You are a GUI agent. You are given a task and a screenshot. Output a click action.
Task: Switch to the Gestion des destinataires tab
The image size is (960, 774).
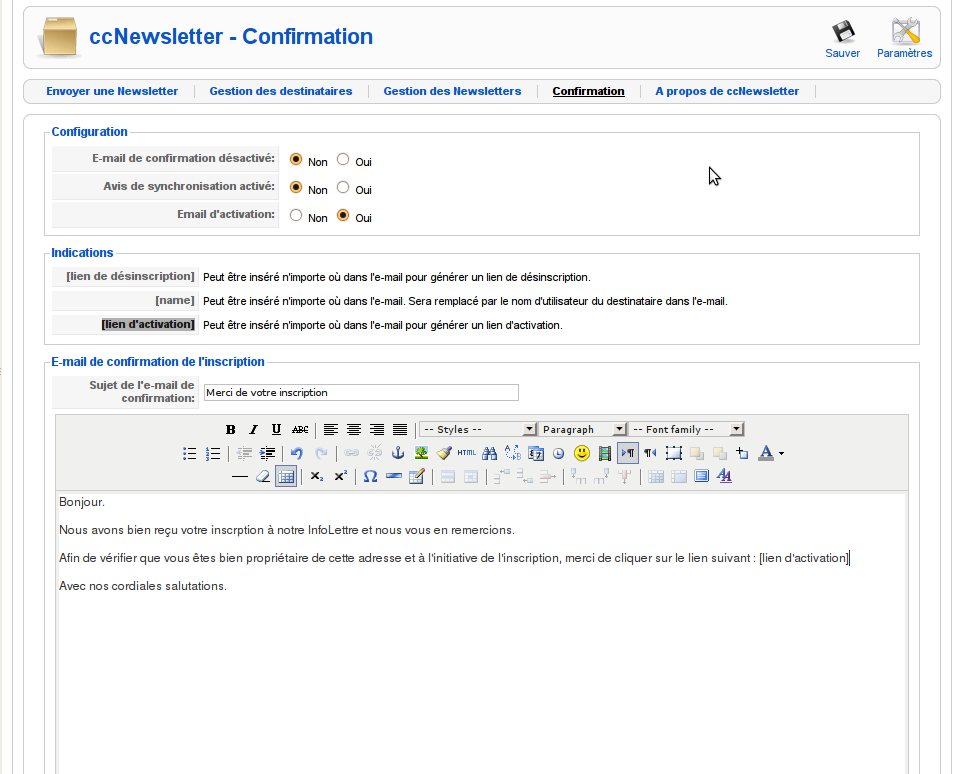coord(280,91)
